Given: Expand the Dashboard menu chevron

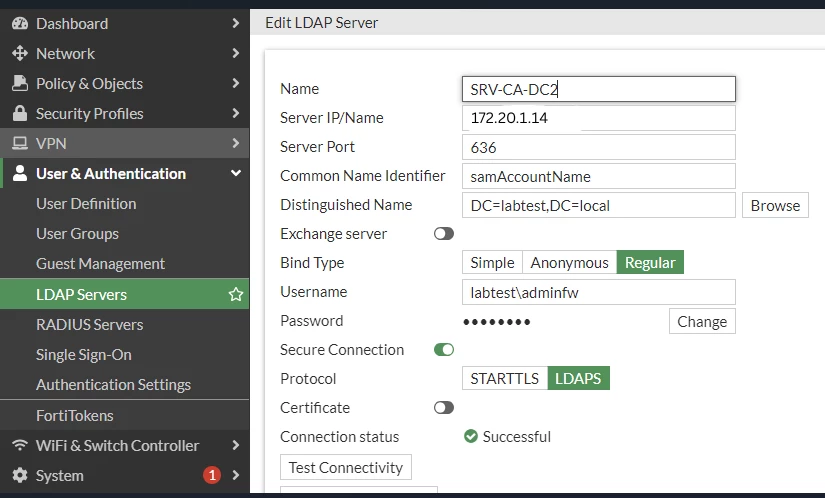Looking at the screenshot, I should pos(235,23).
